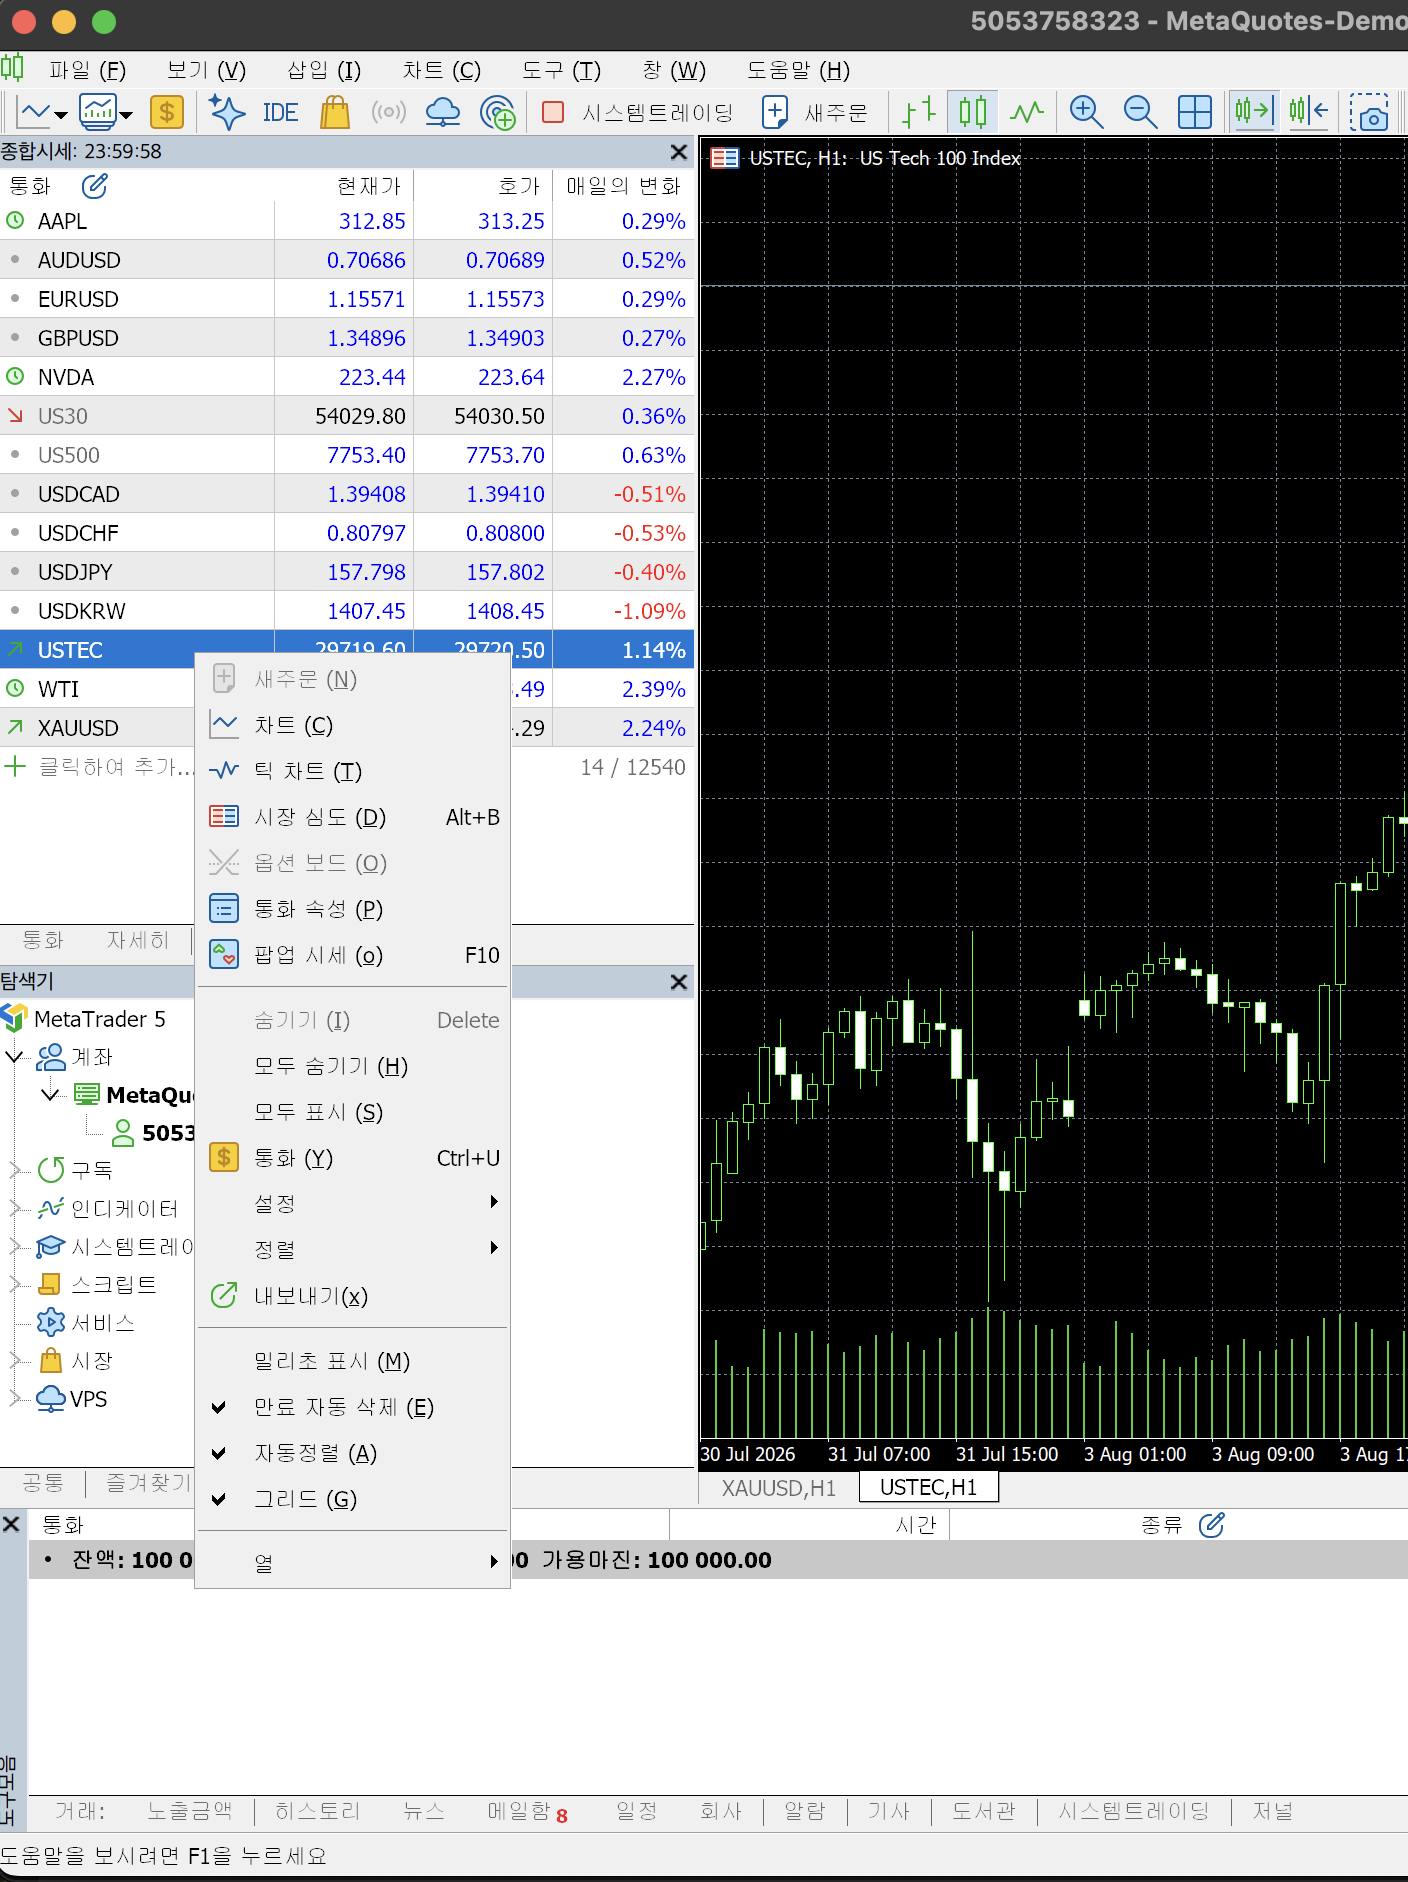Open the 알람 tab in toolbox
1408x1882 pixels.
[805, 1812]
